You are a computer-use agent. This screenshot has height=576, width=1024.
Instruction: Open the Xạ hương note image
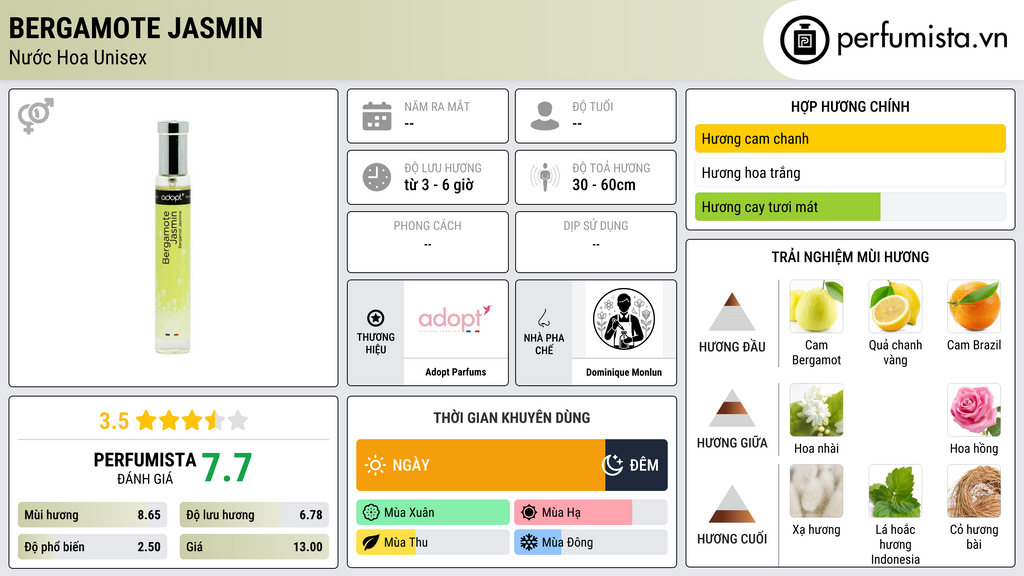point(816,491)
